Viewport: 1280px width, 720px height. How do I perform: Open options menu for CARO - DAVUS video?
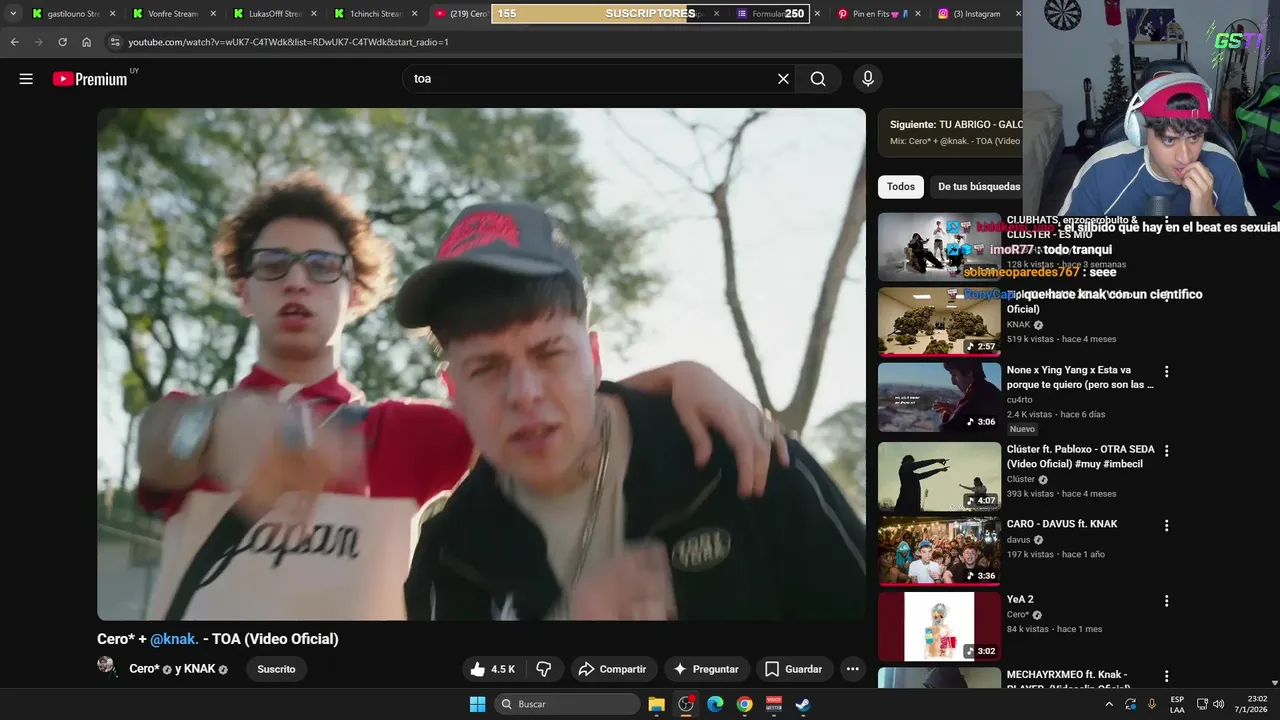click(1166, 525)
